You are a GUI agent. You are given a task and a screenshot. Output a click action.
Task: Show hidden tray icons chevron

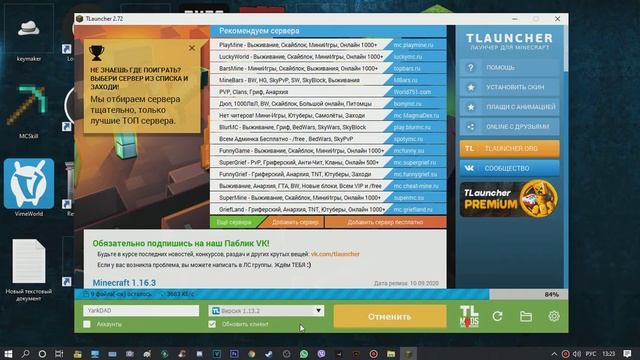pyautogui.click(x=554, y=354)
